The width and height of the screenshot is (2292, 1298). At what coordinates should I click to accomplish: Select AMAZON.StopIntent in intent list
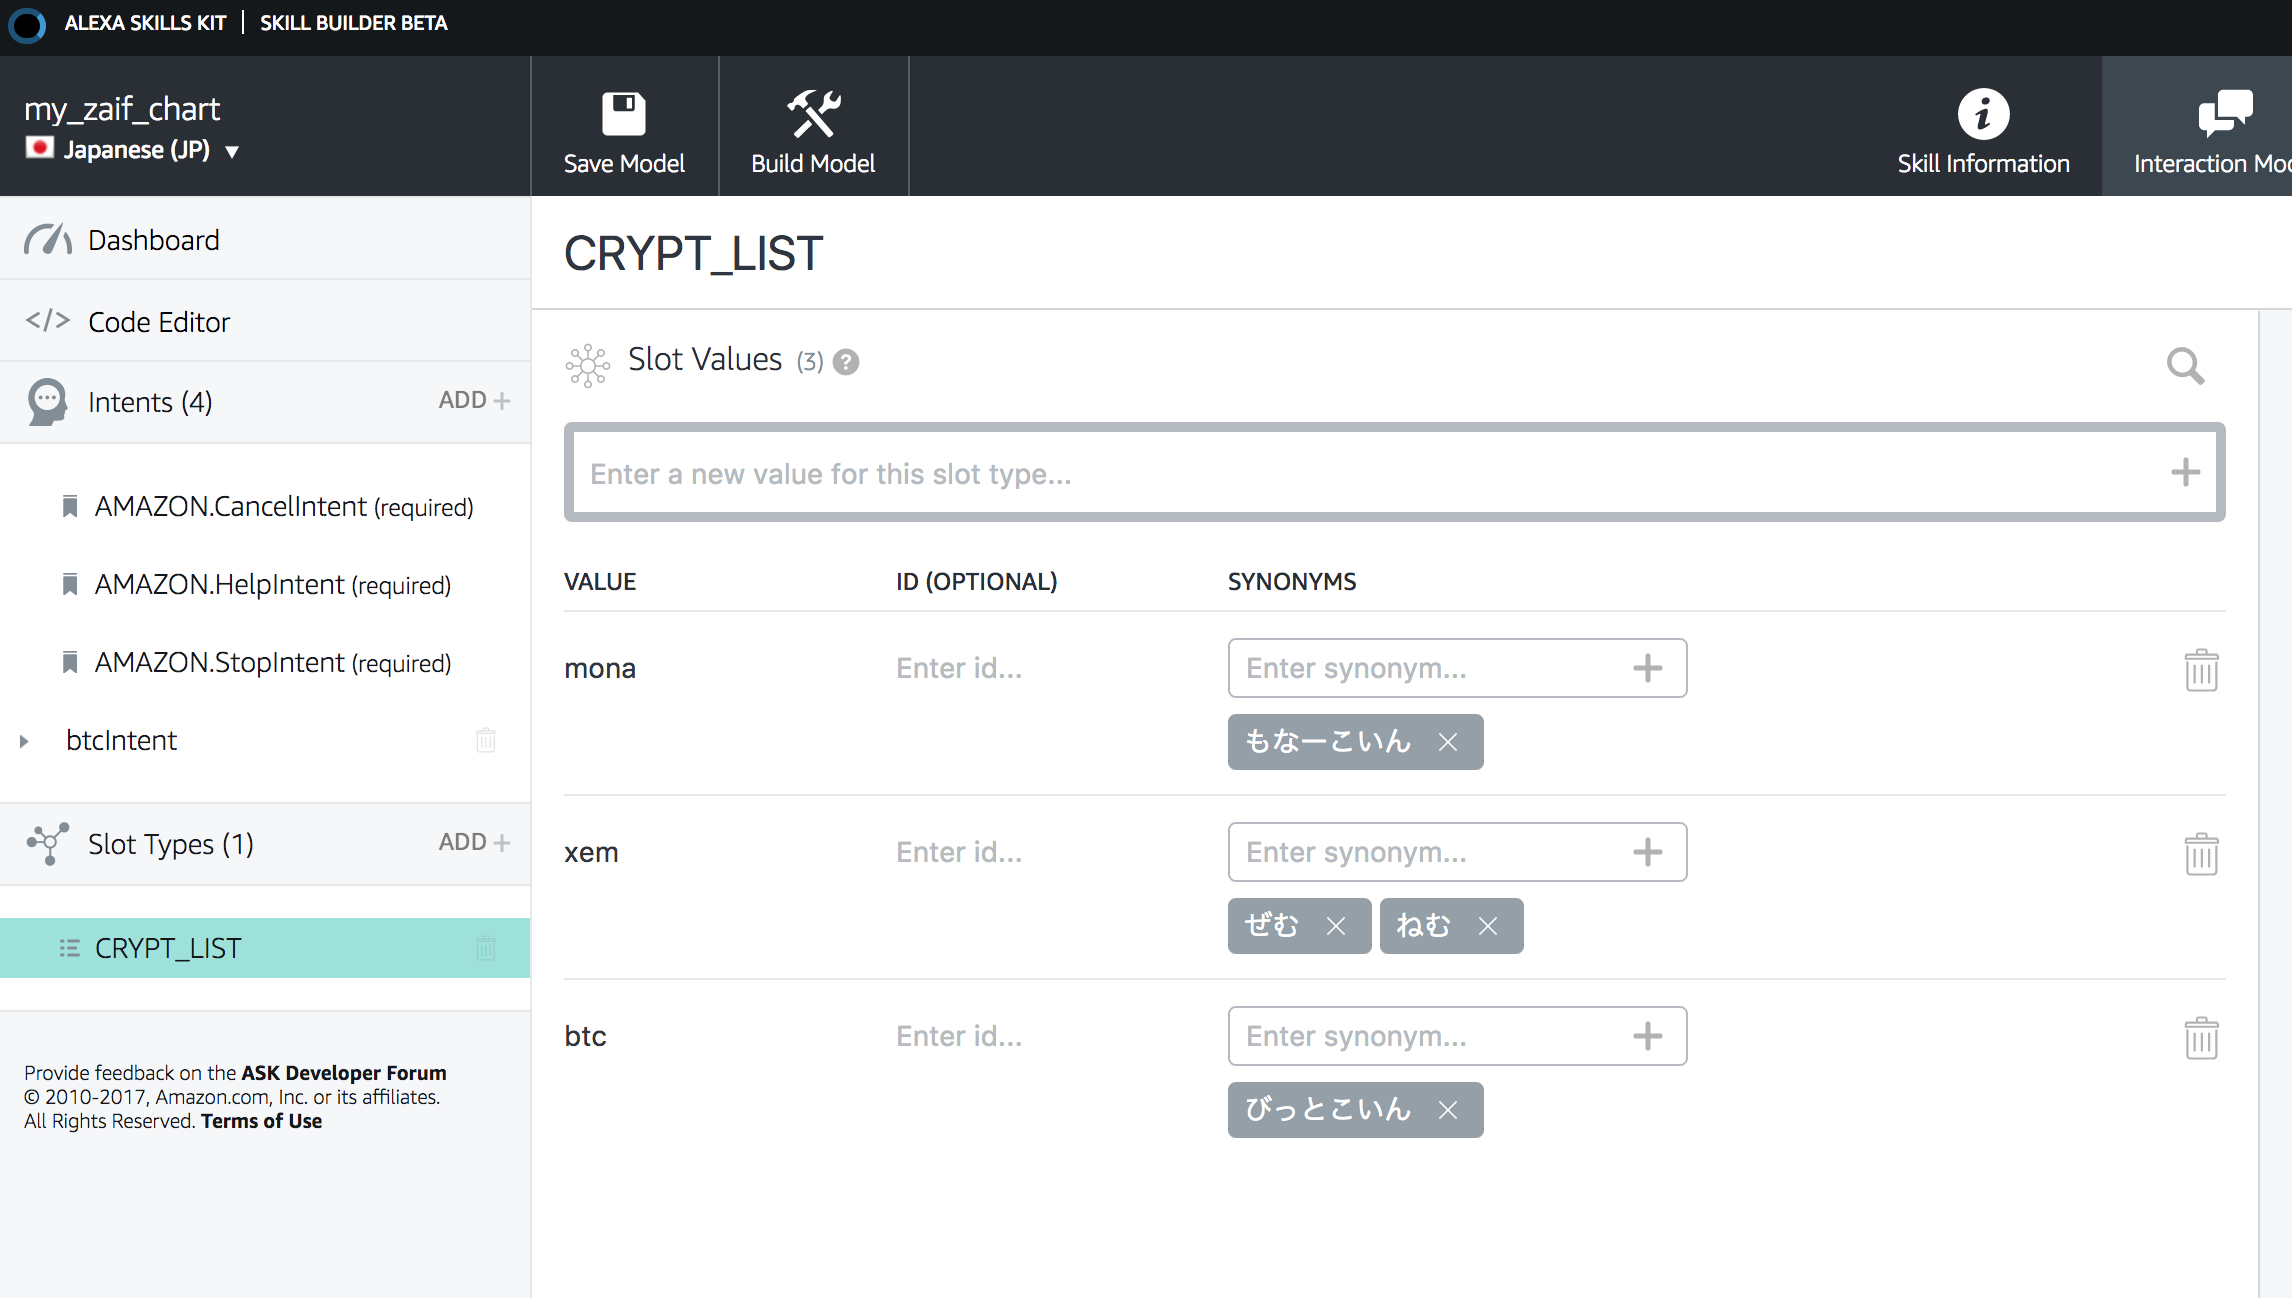coord(273,663)
